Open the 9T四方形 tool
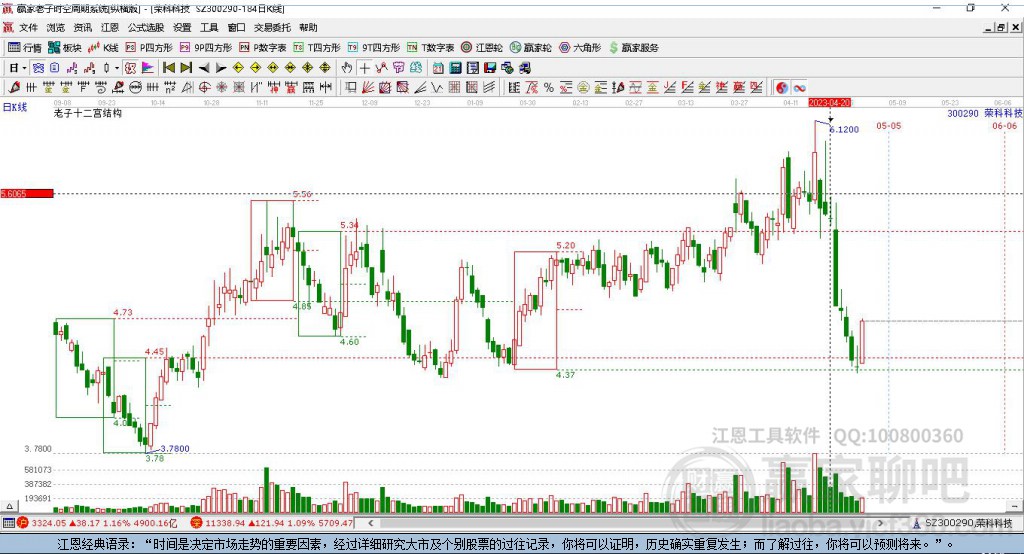This screenshot has height=554, width=1024. 374,48
